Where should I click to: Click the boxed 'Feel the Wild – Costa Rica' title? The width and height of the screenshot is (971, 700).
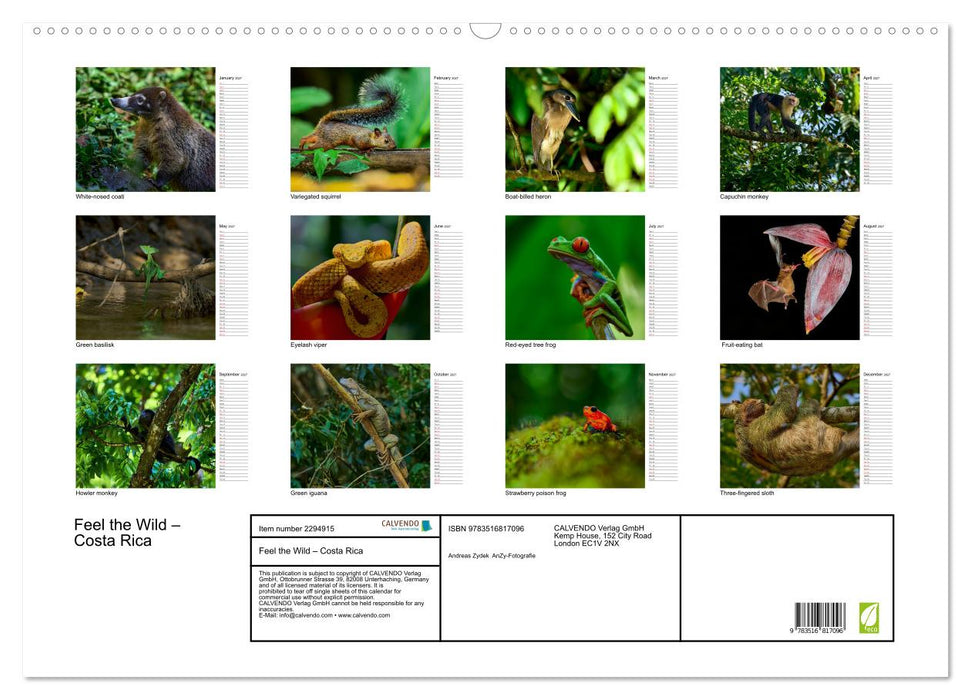tap(311, 551)
